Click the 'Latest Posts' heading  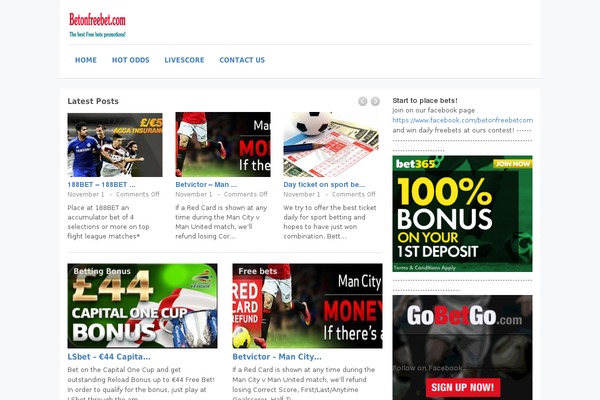coord(93,101)
